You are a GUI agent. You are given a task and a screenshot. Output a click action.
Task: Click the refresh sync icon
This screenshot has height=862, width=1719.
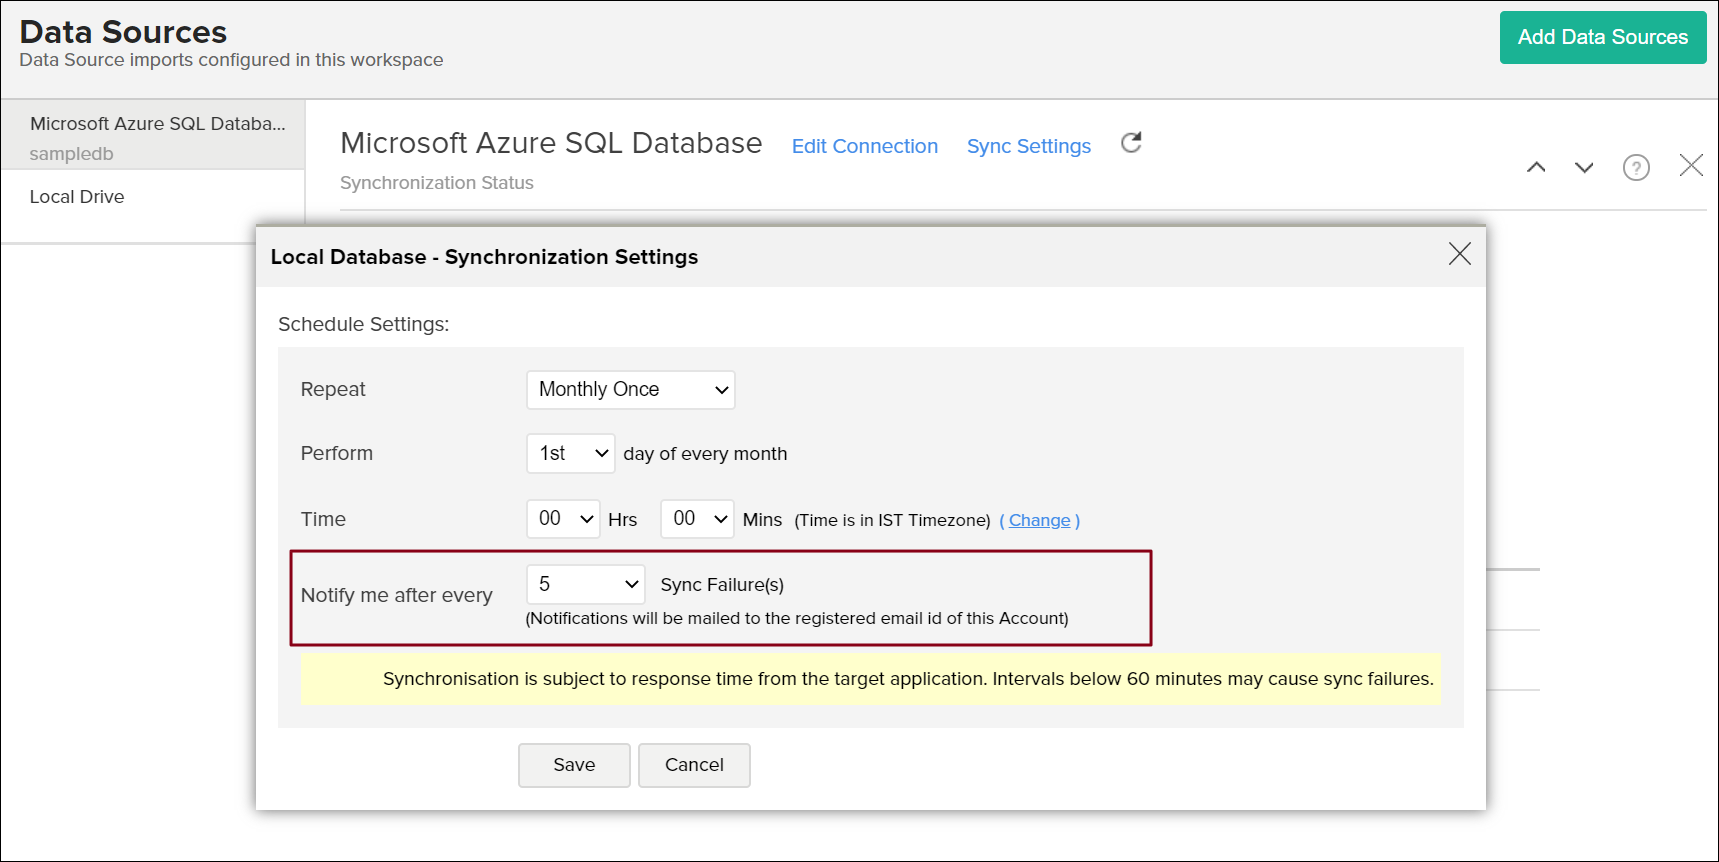coord(1131,143)
